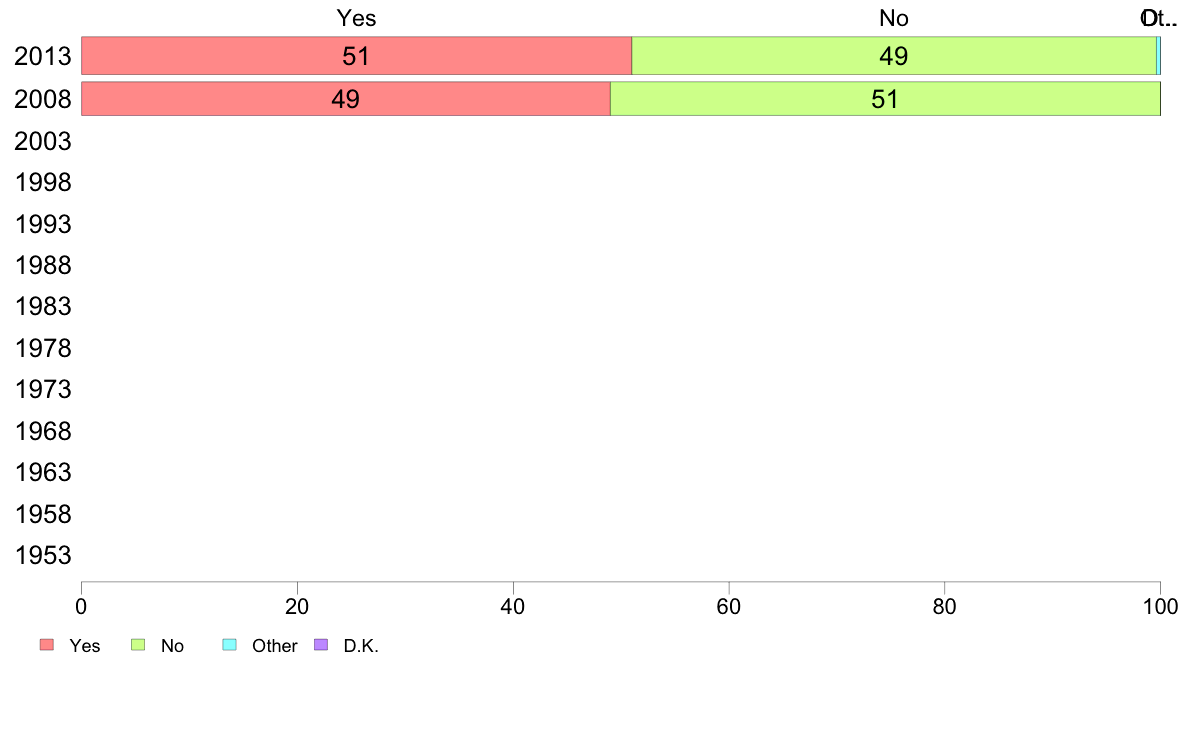Click the D.K. legend text label
Viewport: 1188px width, 736px height.
coord(361,646)
